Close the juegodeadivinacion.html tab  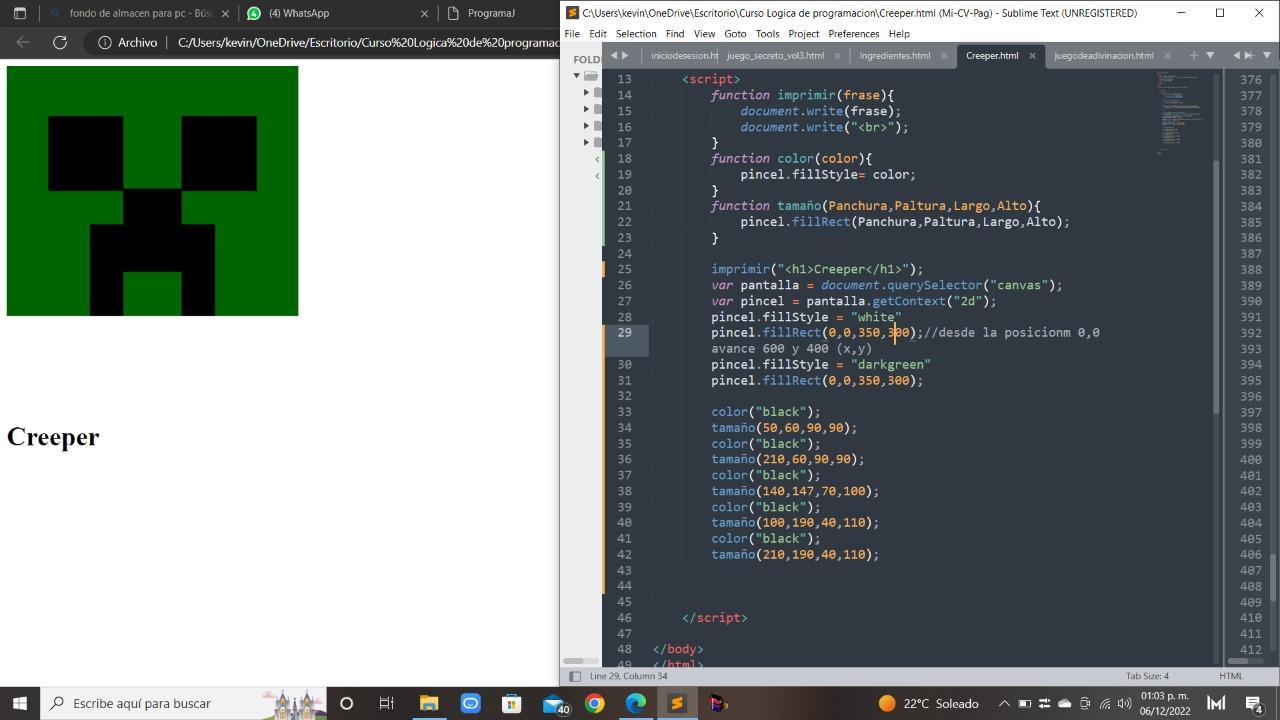coord(1167,56)
